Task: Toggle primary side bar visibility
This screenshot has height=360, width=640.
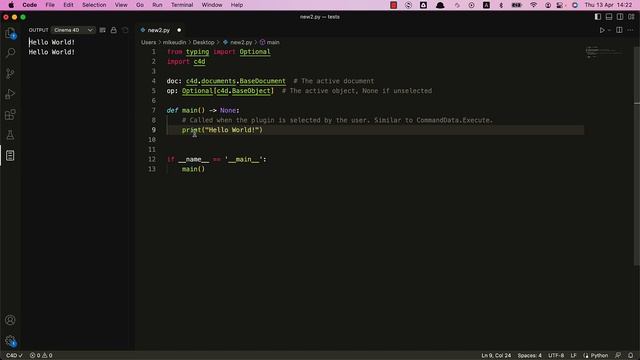Action: (598, 17)
